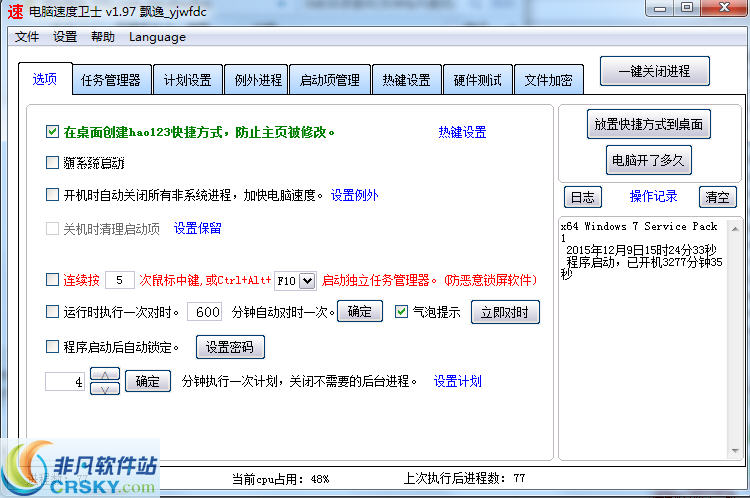Open the 帮助 menu
This screenshot has width=750, height=498.
point(103,37)
